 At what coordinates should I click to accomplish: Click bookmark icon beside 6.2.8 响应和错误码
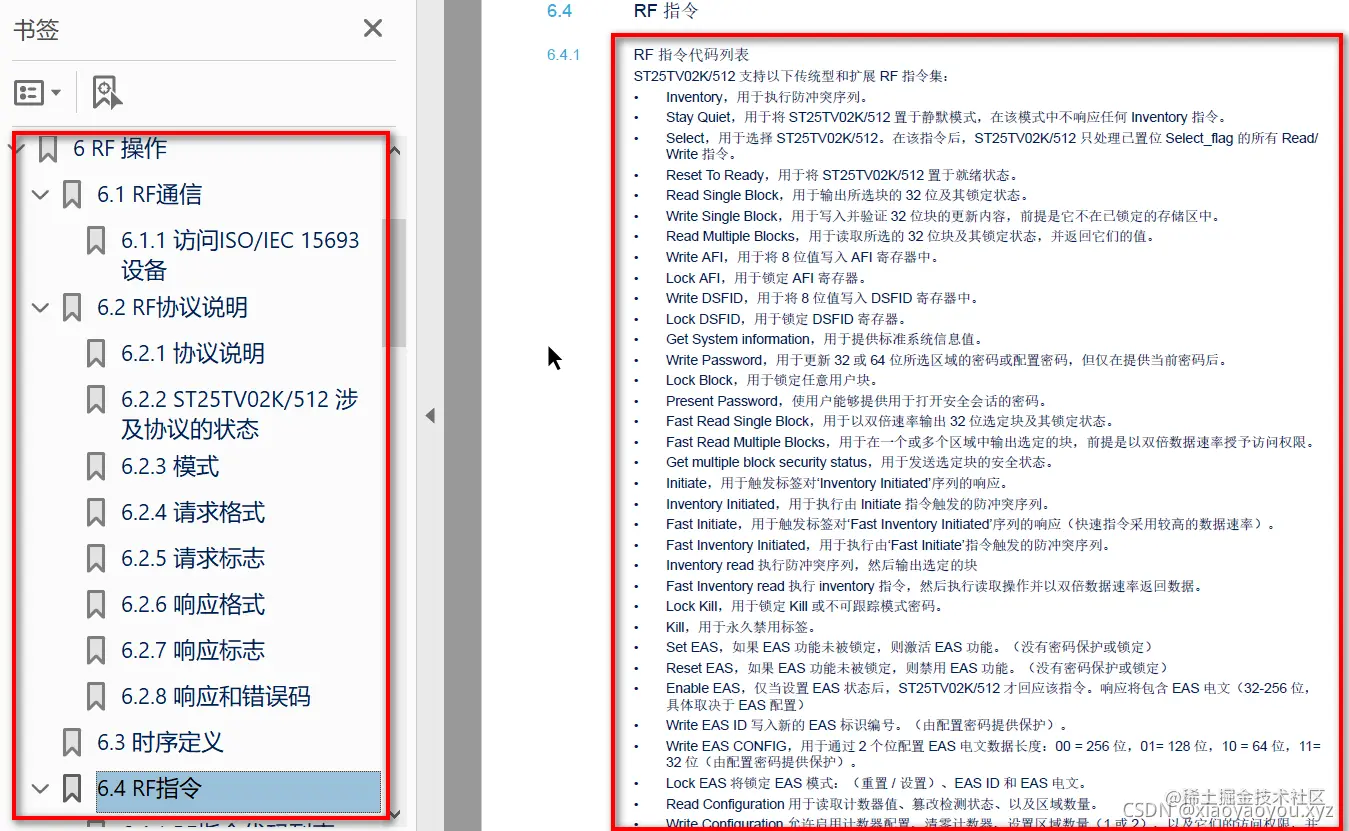[x=96, y=697]
